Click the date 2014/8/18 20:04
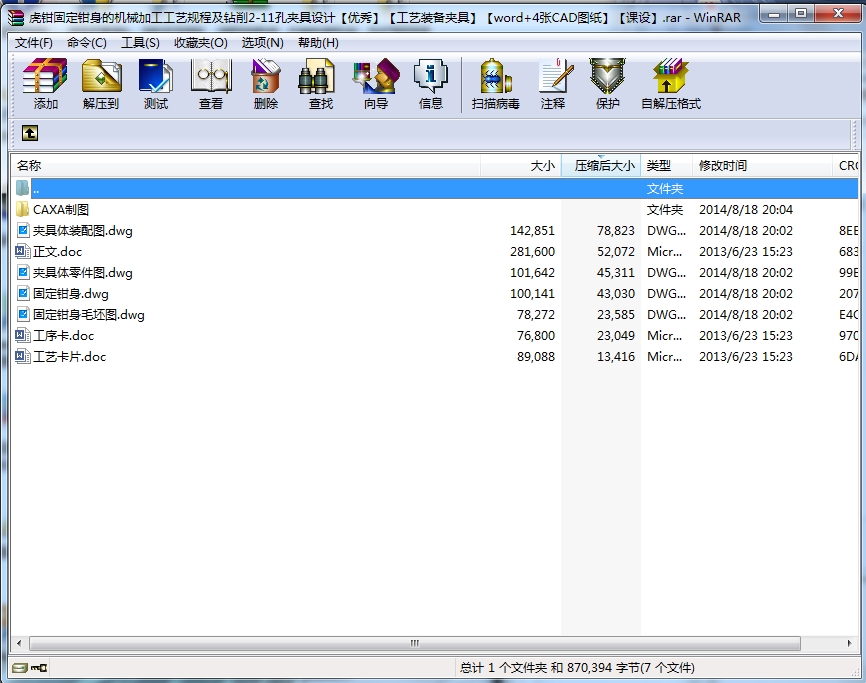 pos(746,209)
